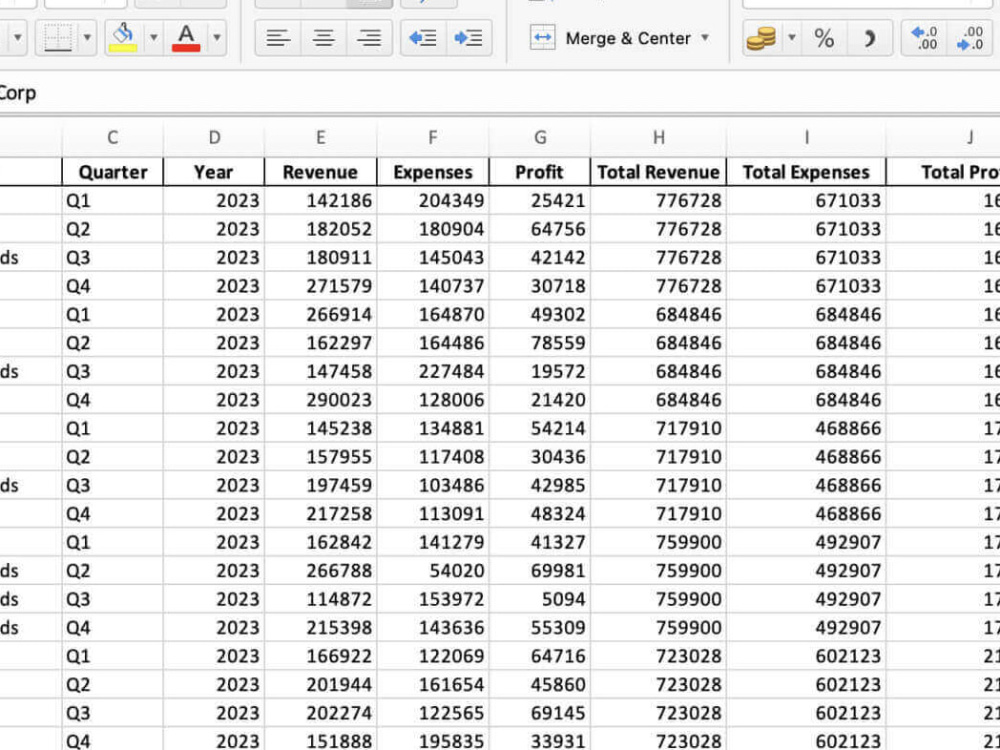Click the Quarter header cell
Image resolution: width=1000 pixels, height=750 pixels.
click(x=112, y=172)
